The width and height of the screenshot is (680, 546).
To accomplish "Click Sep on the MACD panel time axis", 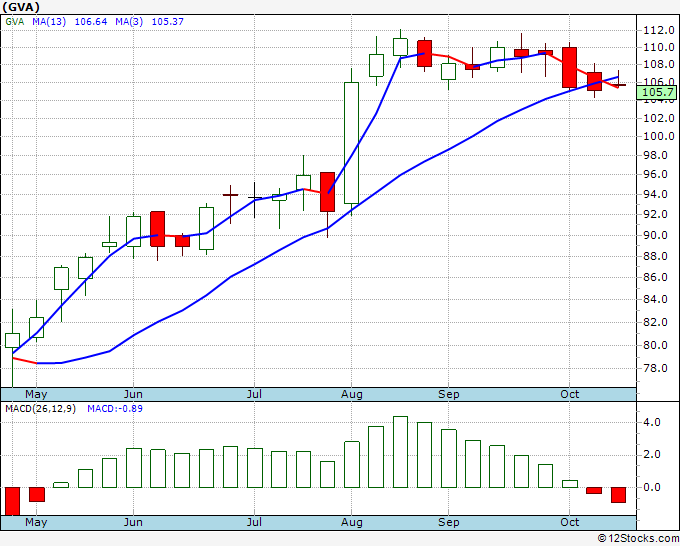I will click(448, 522).
